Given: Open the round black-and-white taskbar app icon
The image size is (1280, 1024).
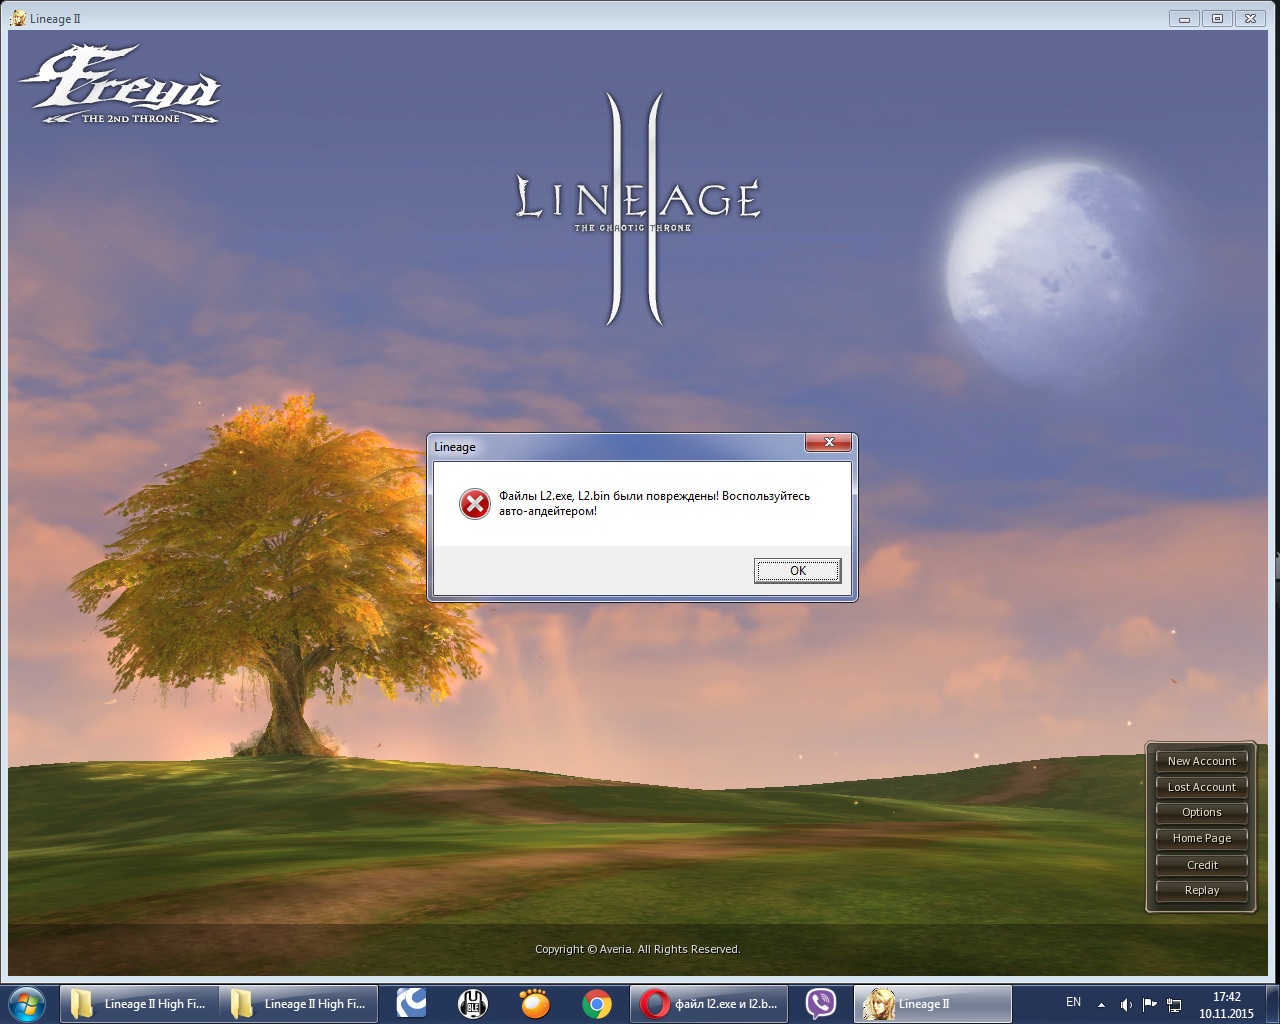Looking at the screenshot, I should [x=472, y=1003].
